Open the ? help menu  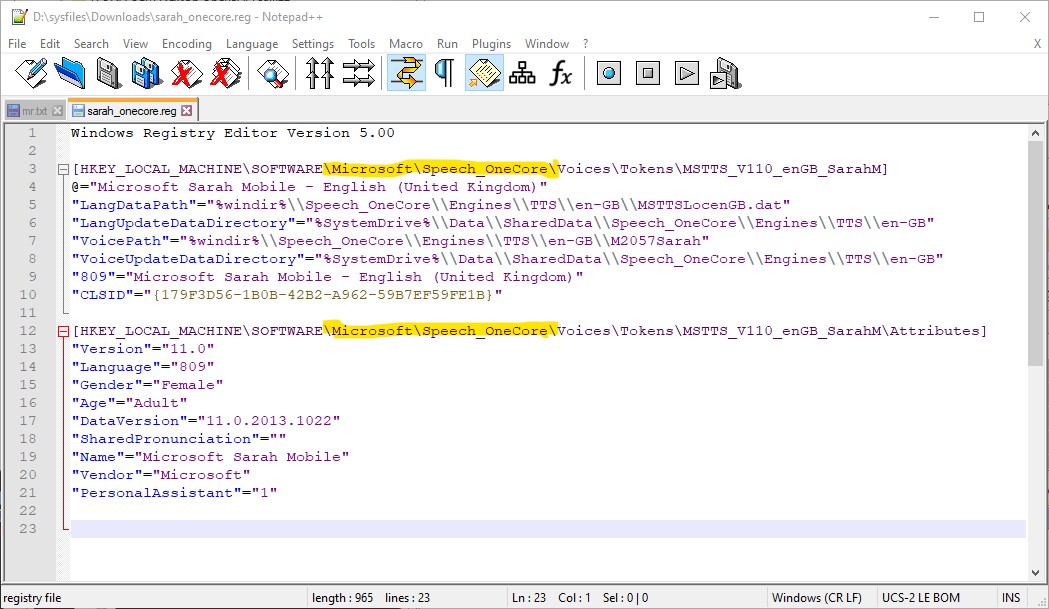click(x=585, y=44)
